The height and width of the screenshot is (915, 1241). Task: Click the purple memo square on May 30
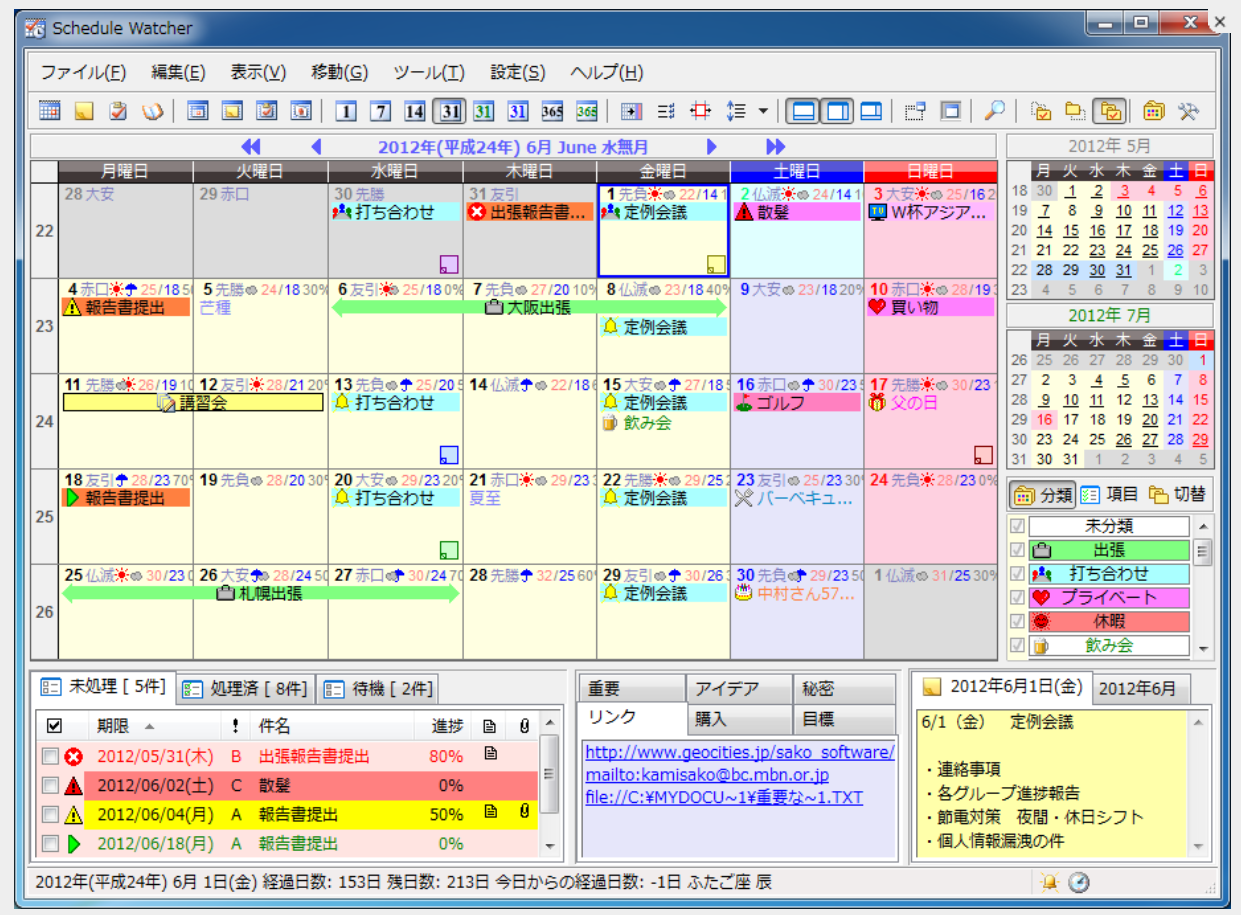click(449, 264)
